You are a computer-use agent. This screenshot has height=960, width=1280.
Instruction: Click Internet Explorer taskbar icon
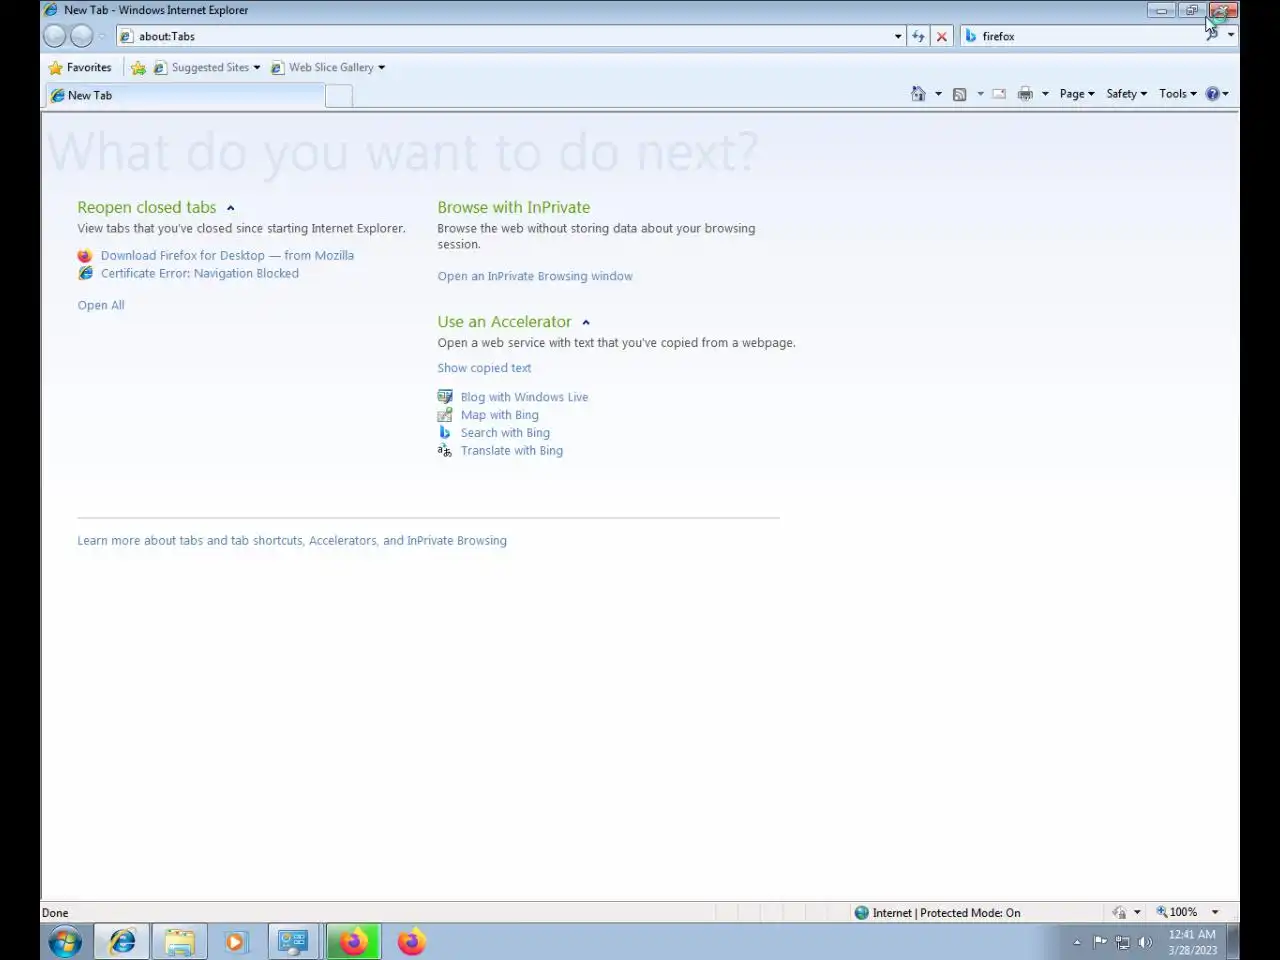[x=122, y=942]
